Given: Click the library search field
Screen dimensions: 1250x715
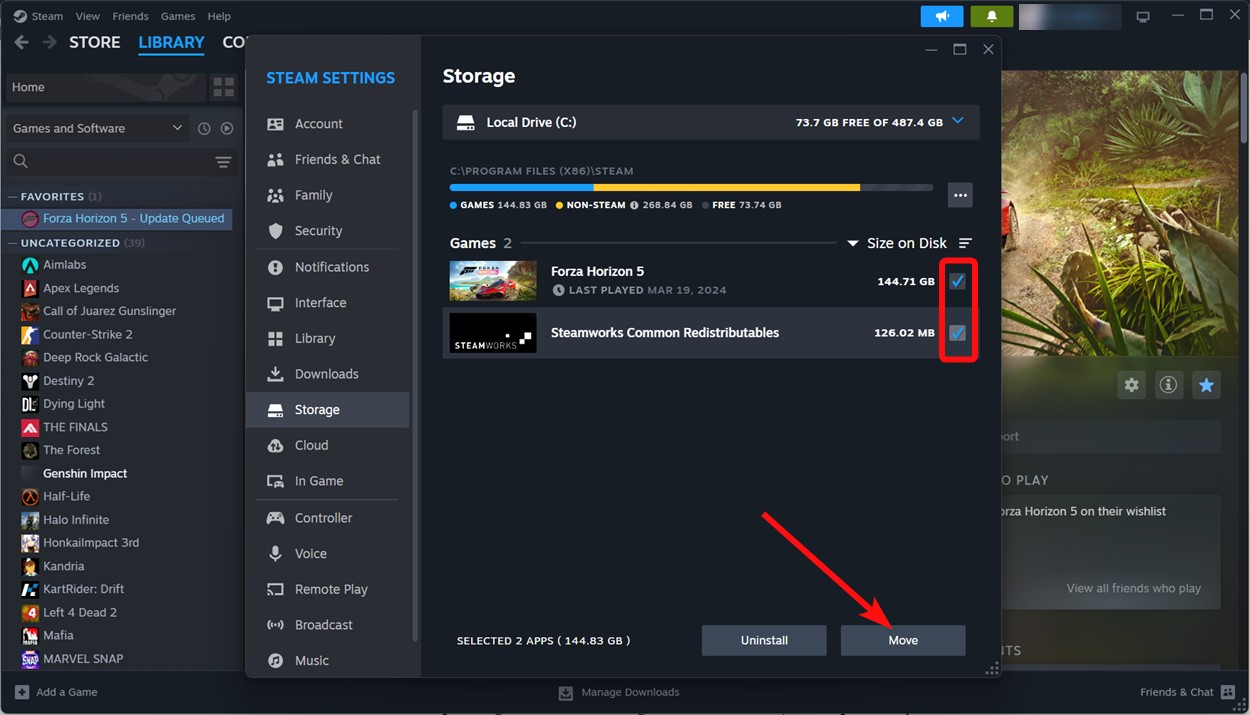Looking at the screenshot, I should [110, 162].
